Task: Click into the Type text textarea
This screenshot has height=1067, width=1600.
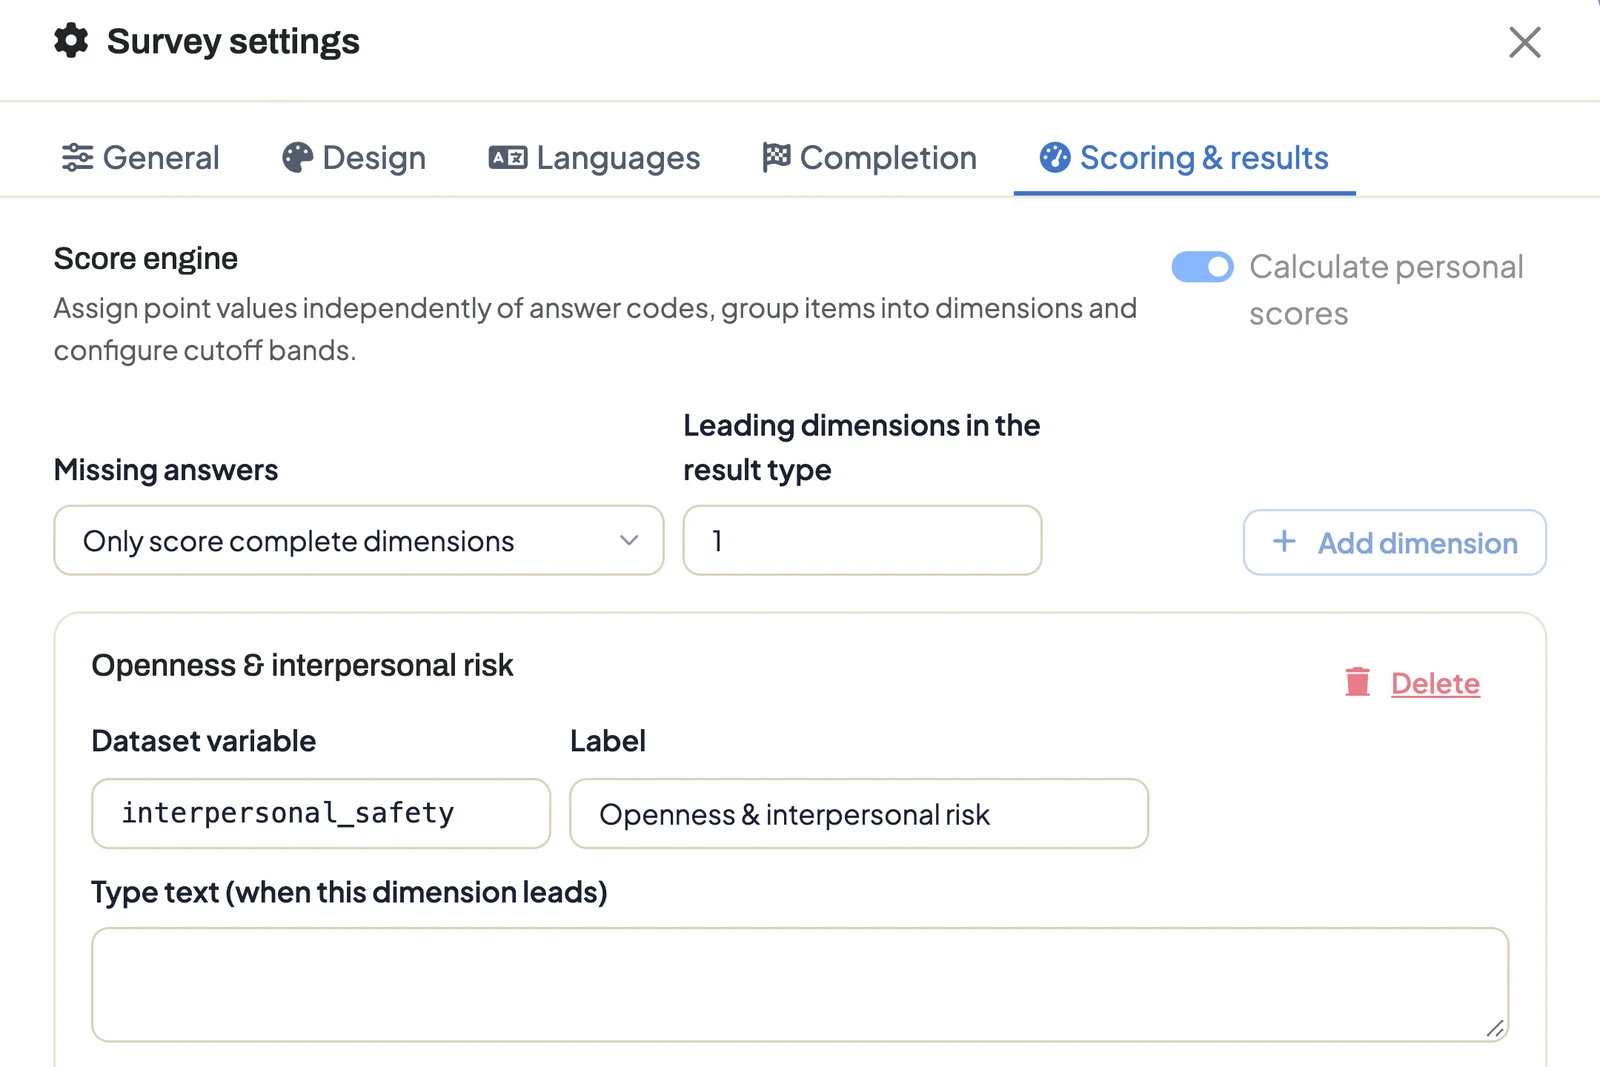Action: pyautogui.click(x=800, y=984)
